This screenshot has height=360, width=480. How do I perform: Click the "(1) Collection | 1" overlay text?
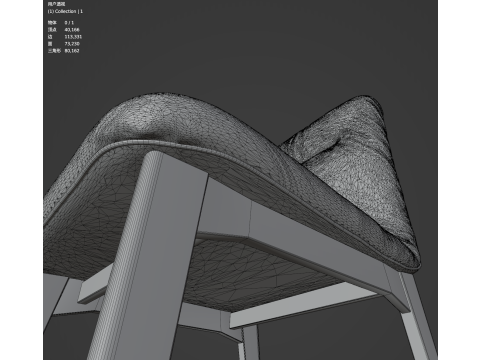(x=65, y=11)
